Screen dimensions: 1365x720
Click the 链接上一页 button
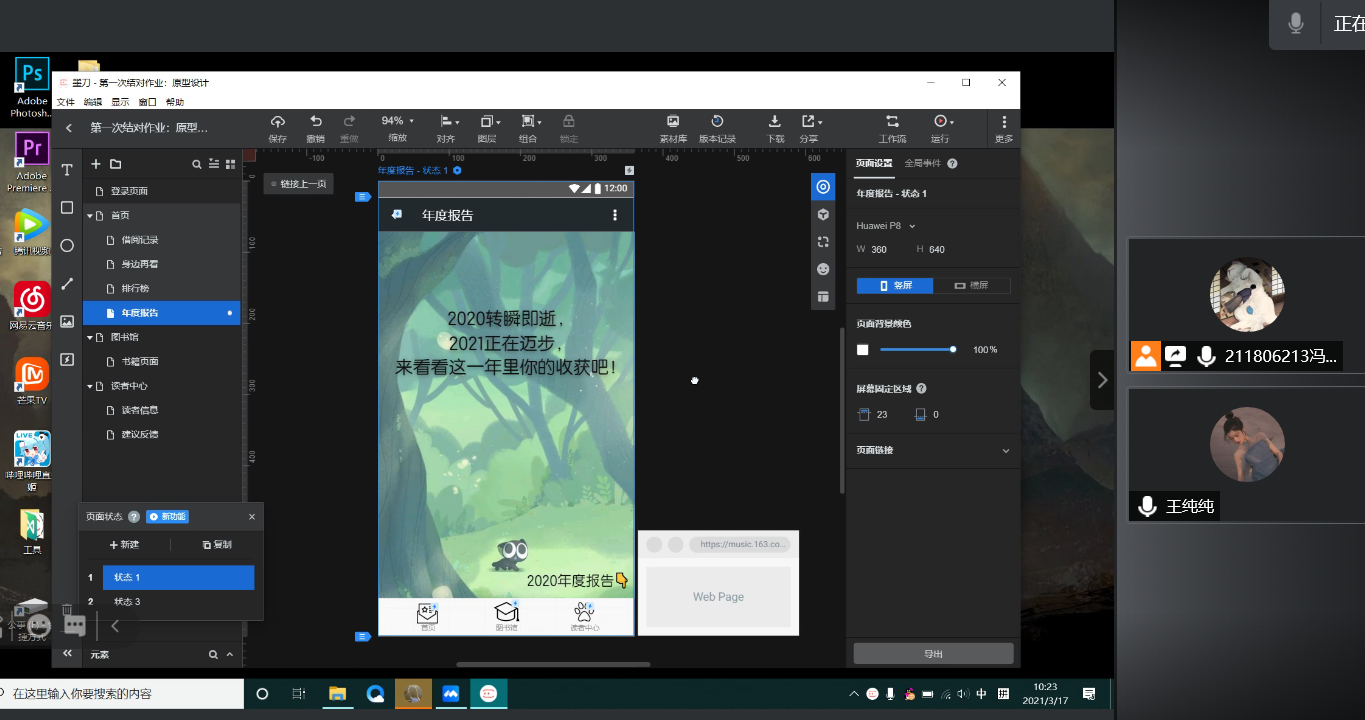[x=299, y=184]
